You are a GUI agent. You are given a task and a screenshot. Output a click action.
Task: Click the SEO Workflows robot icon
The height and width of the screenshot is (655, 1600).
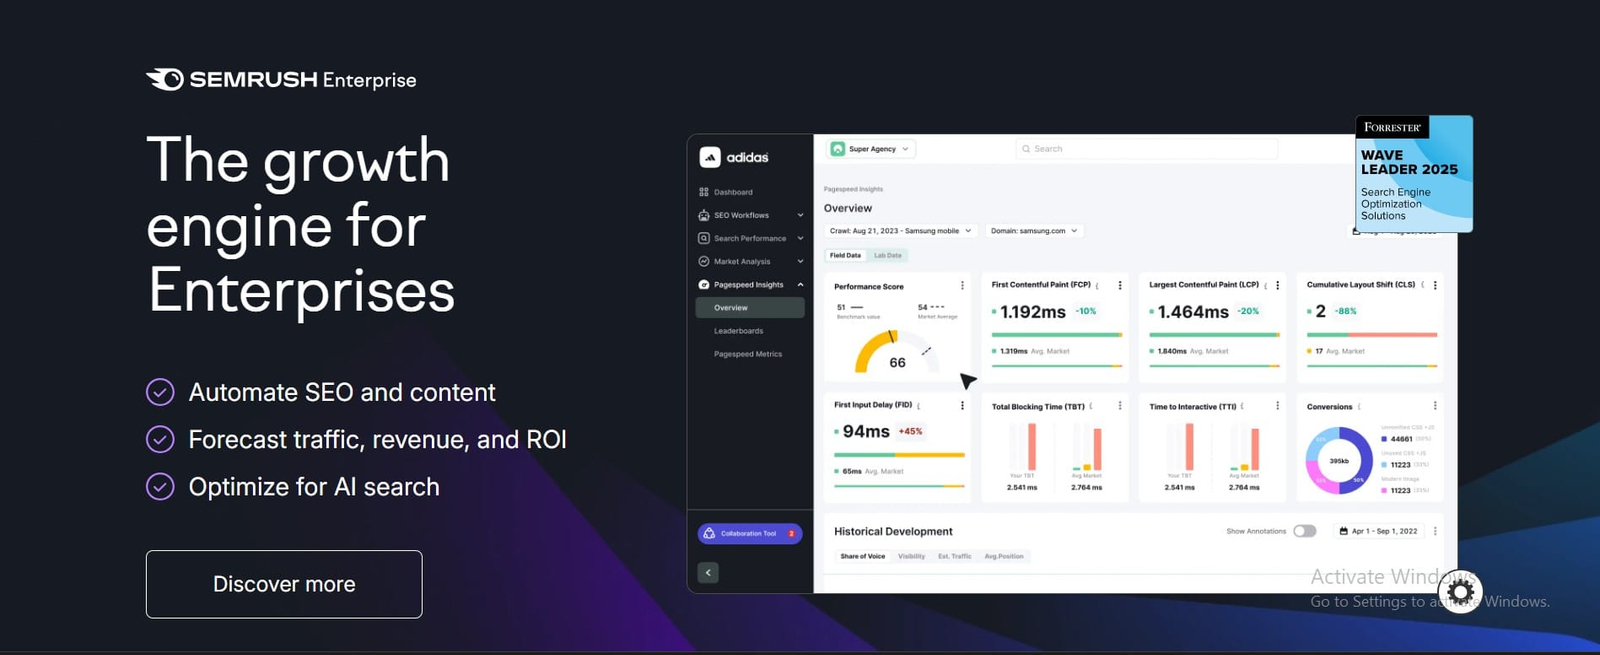coord(704,215)
